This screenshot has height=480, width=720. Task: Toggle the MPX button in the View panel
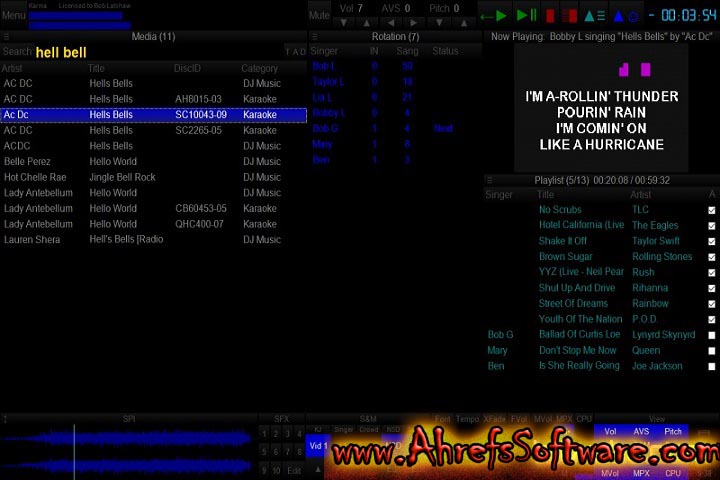point(641,473)
